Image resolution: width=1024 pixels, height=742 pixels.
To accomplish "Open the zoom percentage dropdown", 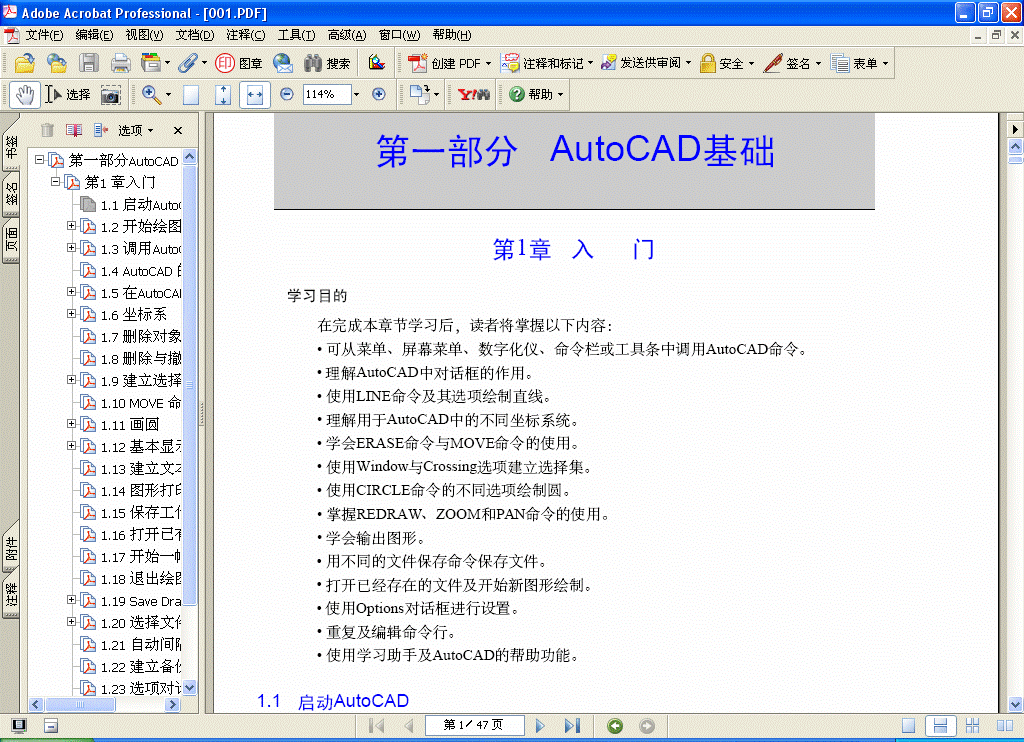I will [x=356, y=94].
